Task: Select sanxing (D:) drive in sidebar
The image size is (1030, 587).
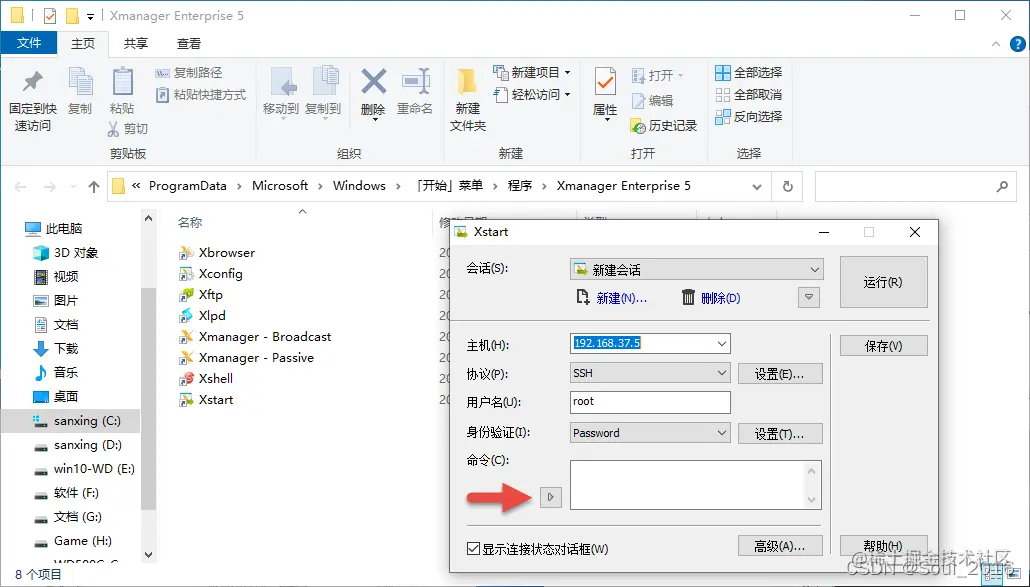Action: (x=78, y=445)
